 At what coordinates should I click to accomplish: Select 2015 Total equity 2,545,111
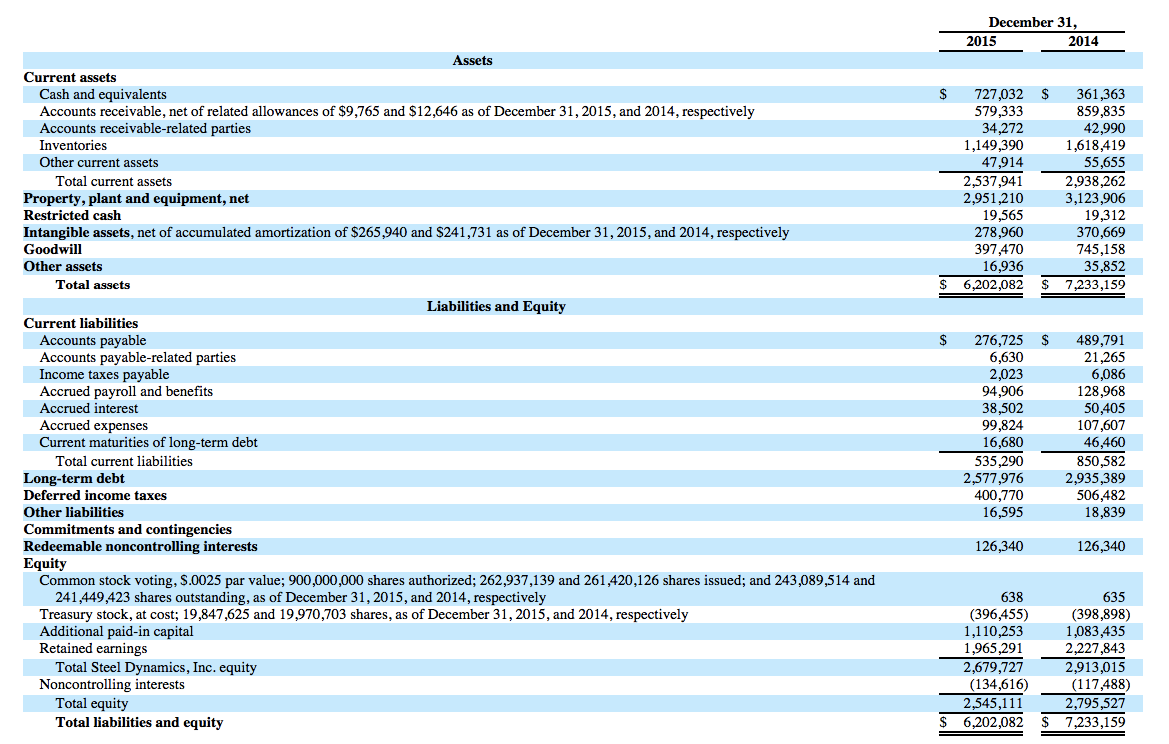point(993,703)
